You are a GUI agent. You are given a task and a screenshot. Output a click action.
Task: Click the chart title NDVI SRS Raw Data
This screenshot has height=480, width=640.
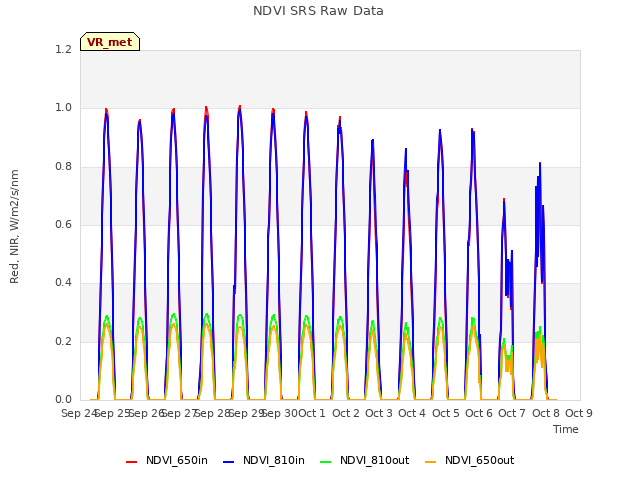[318, 11]
